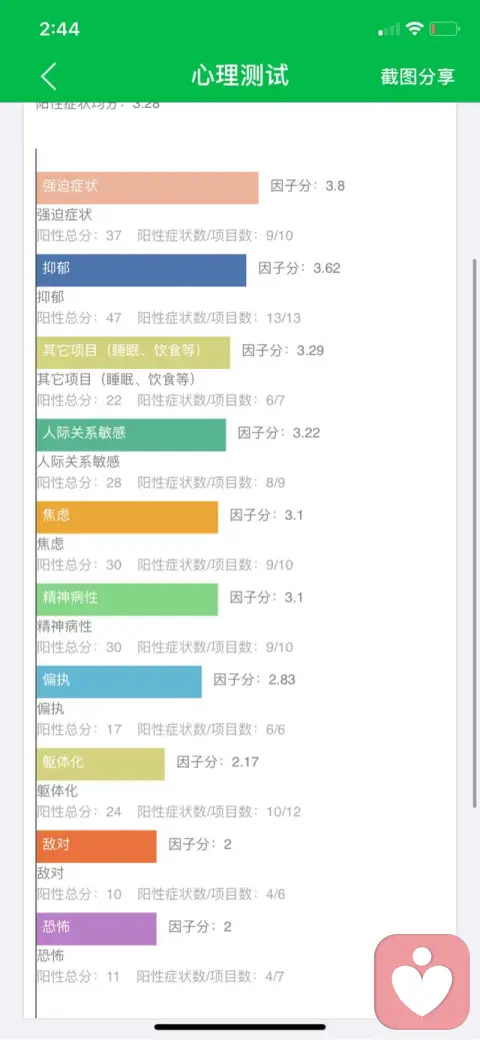Select the 偏执 light blue bar

119,681
